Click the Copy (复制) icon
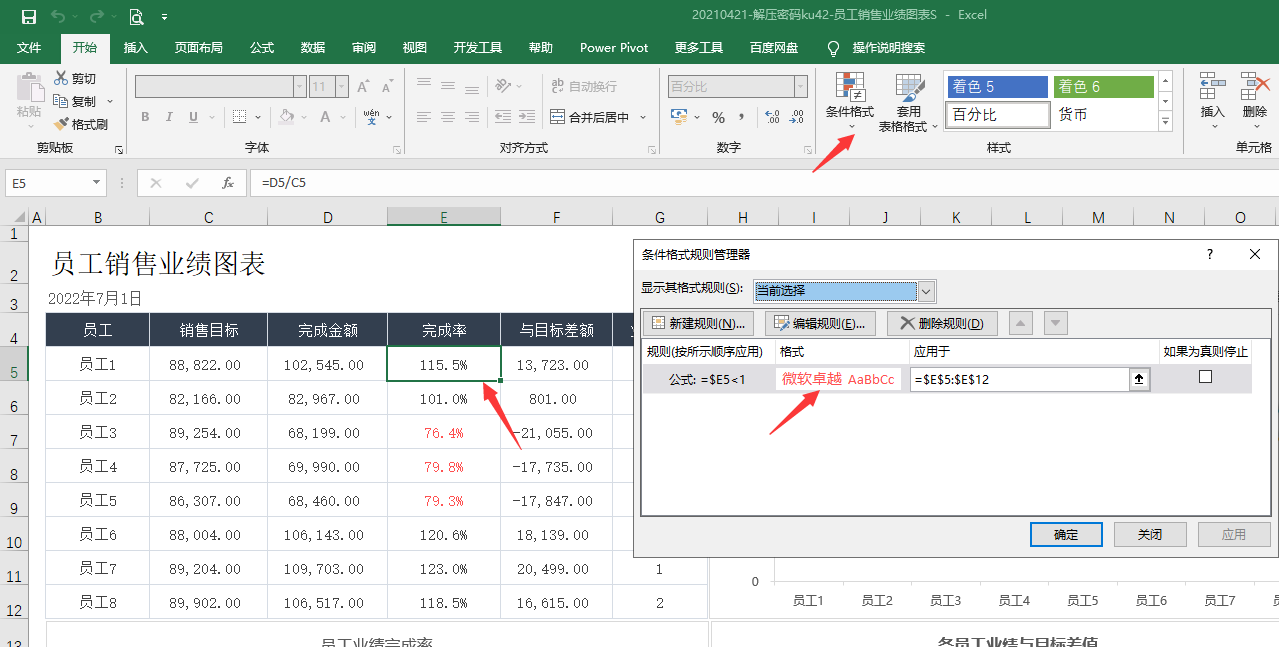 (x=61, y=101)
